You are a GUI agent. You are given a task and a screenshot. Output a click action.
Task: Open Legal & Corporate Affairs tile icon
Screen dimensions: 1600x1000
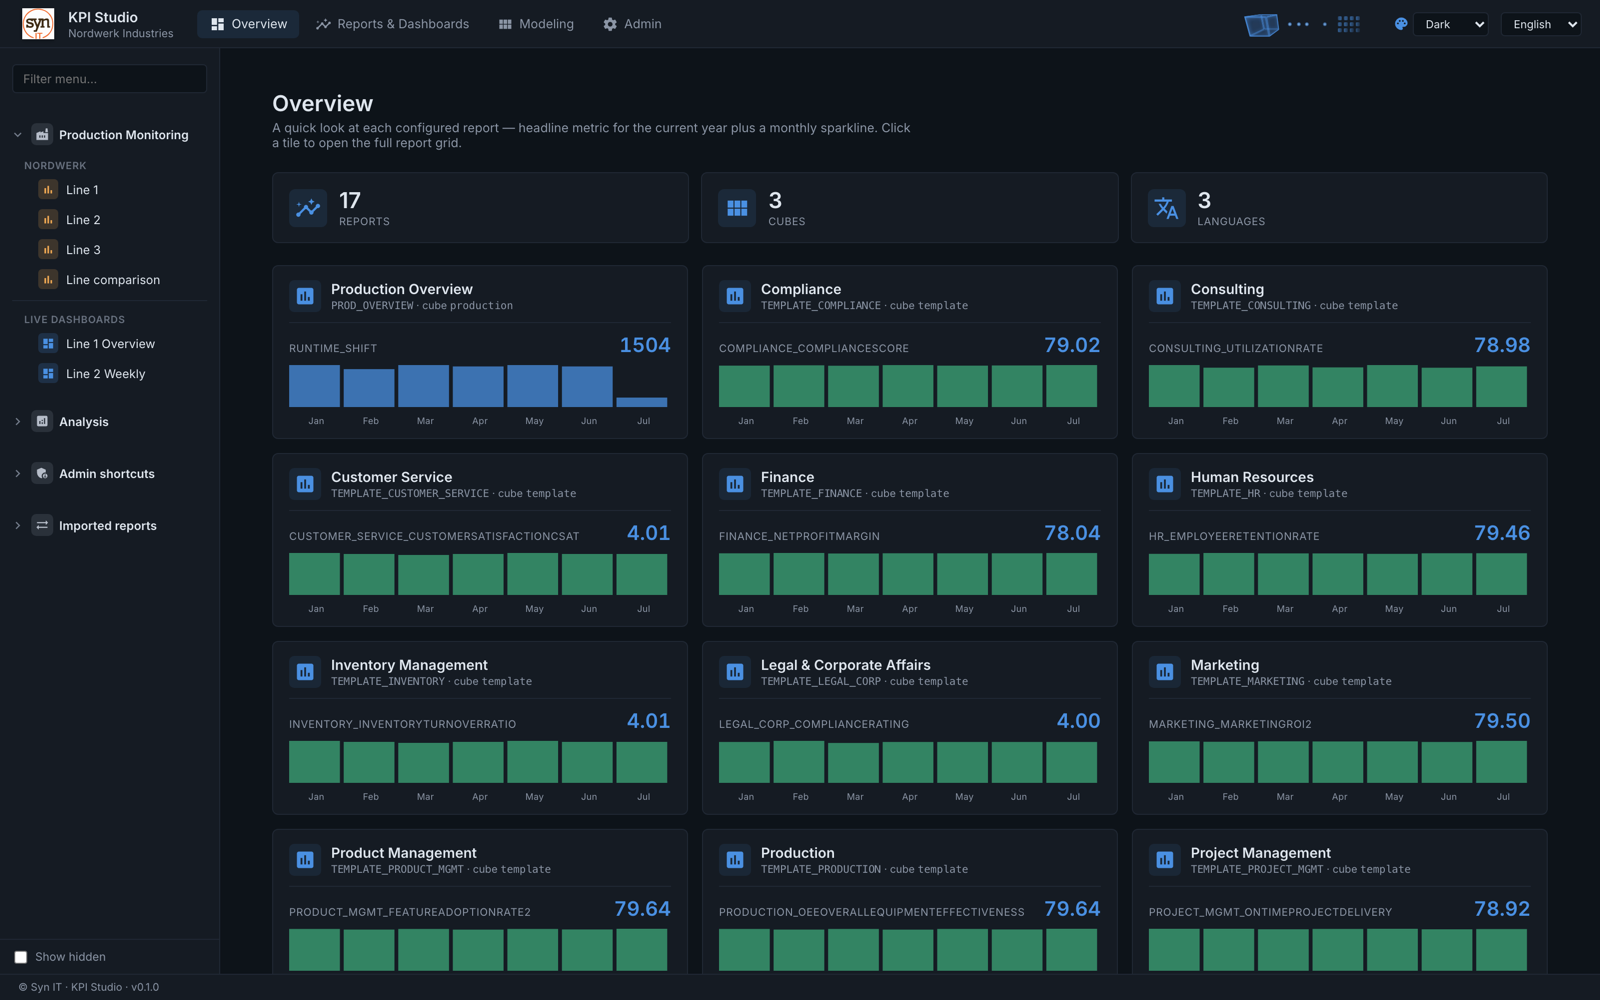pos(735,672)
